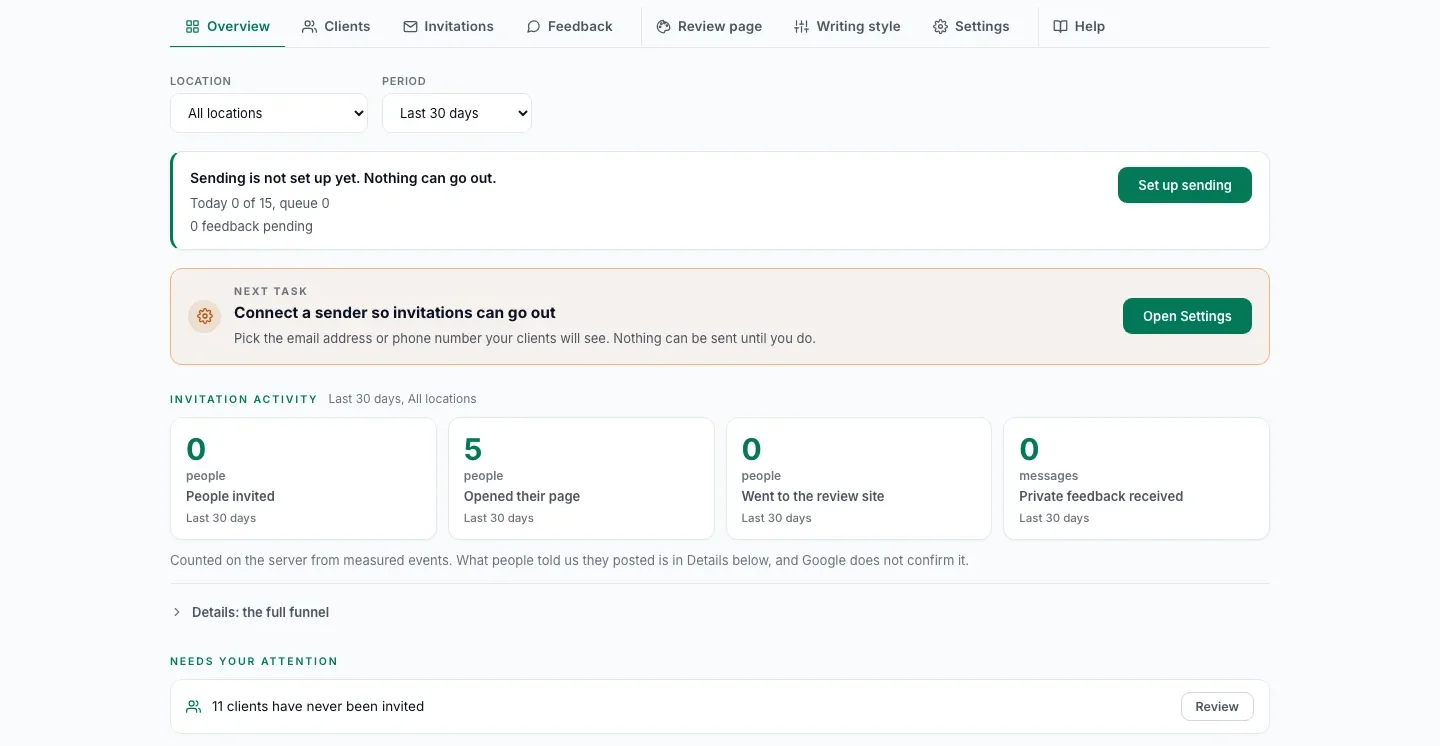Click the Needs Your Attention section label
The image size is (1440, 746).
(254, 661)
